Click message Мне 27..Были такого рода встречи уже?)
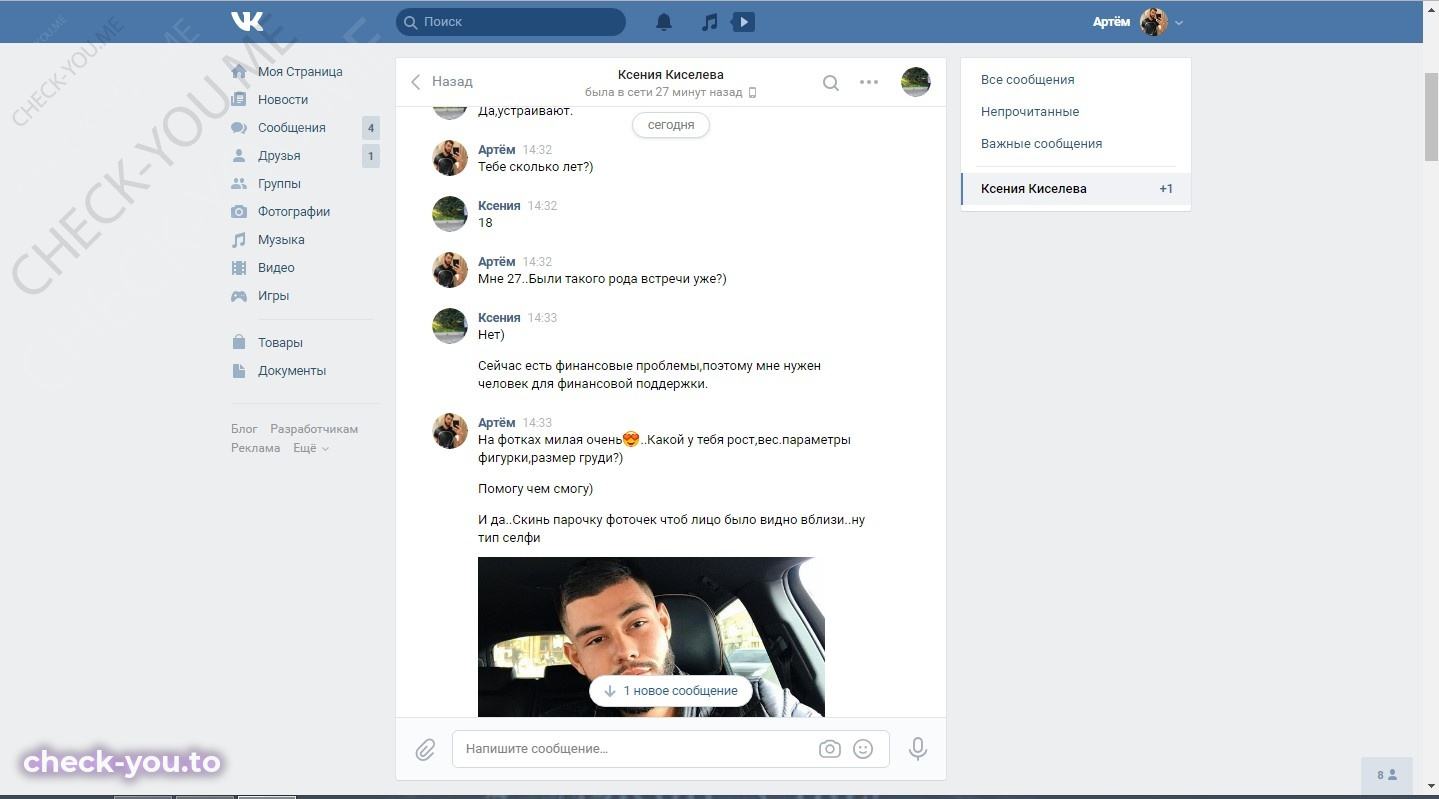The image size is (1439, 799). click(x=602, y=279)
